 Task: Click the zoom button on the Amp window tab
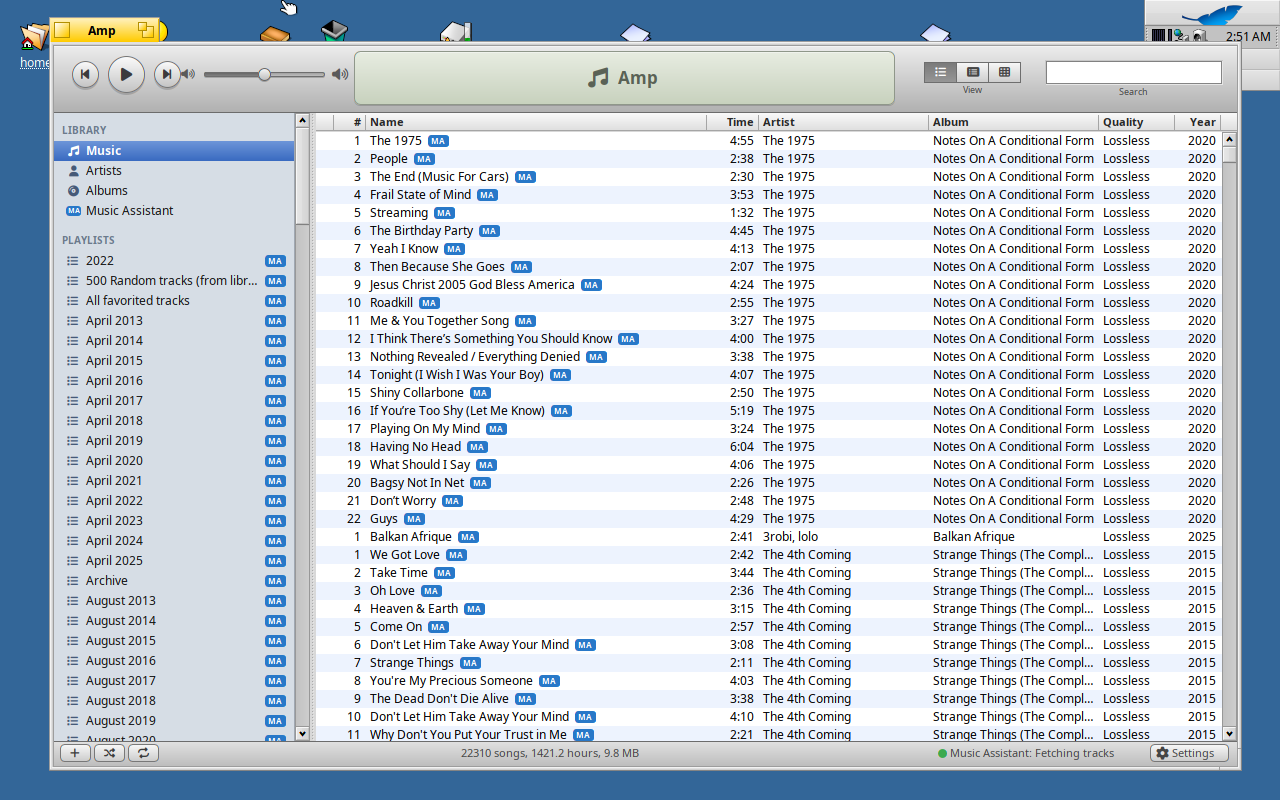146,30
